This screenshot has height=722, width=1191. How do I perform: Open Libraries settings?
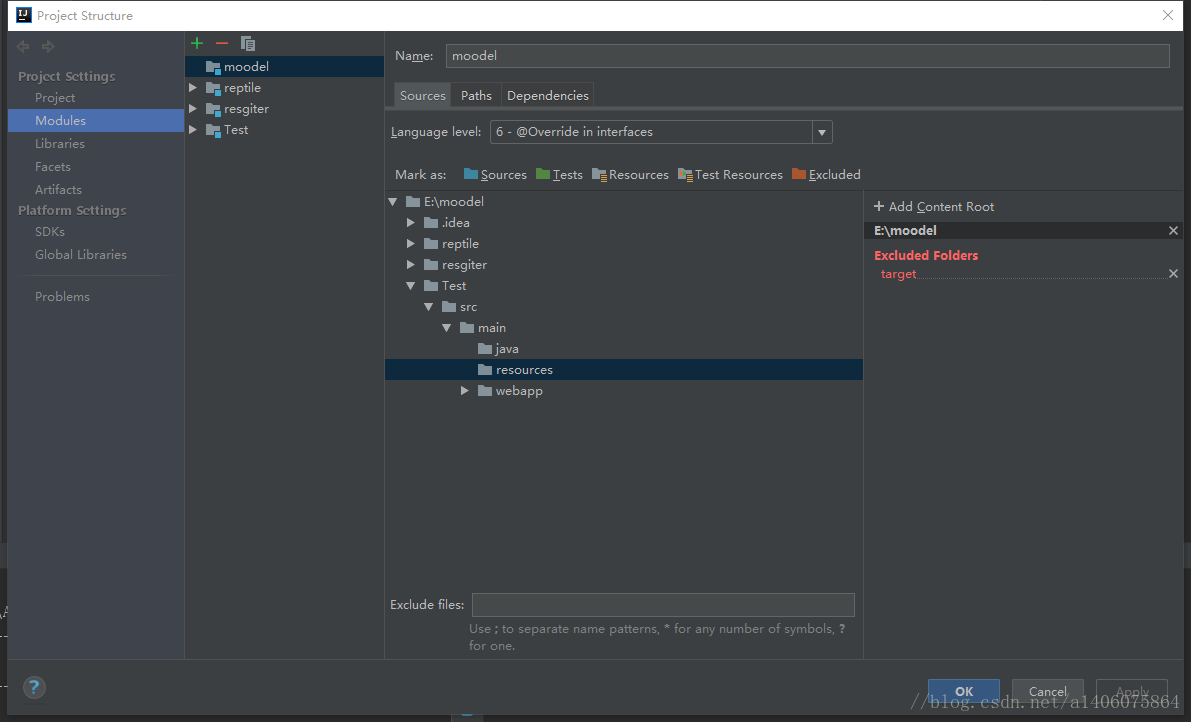59,143
